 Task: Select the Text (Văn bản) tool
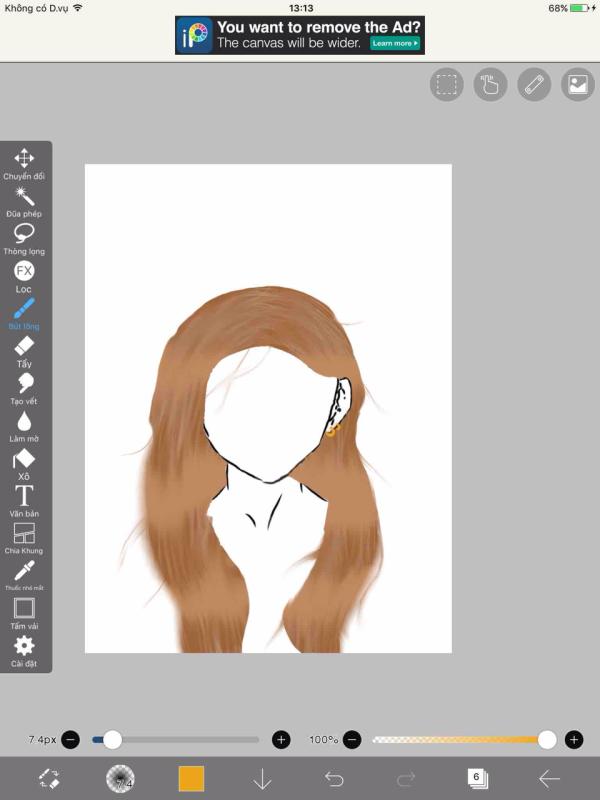click(x=24, y=497)
